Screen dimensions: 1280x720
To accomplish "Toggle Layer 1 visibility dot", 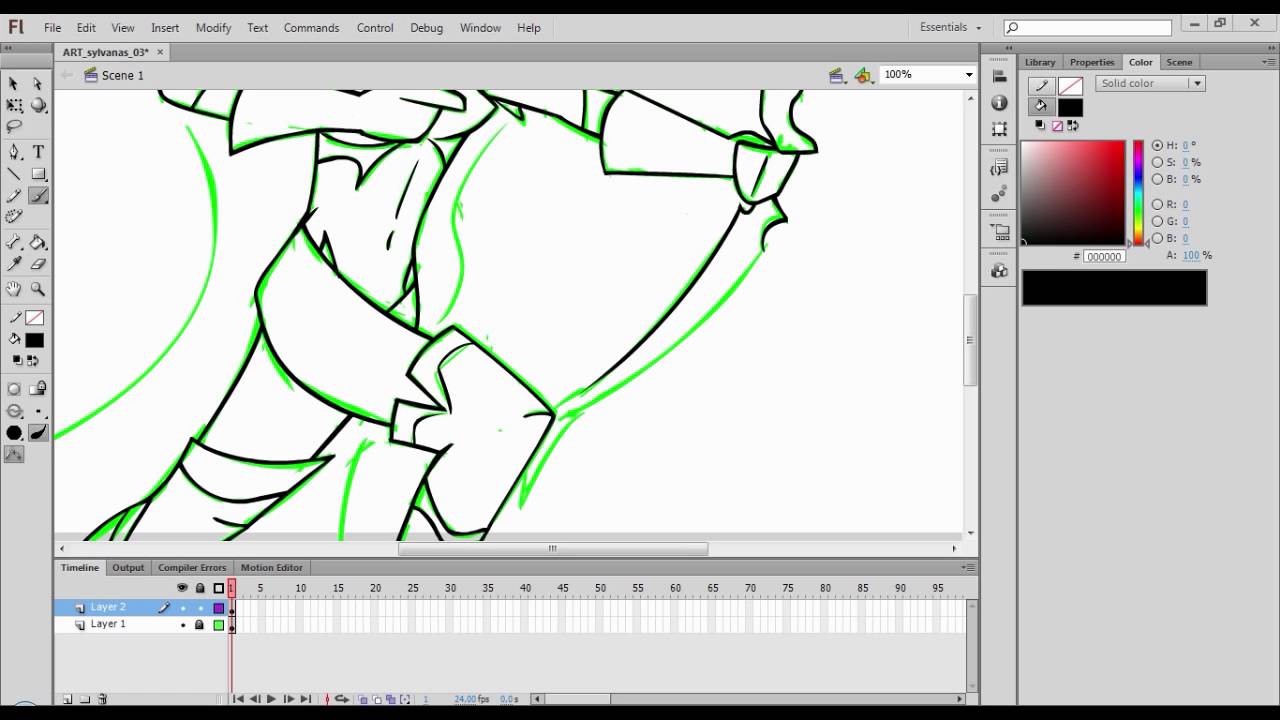I will coord(182,625).
